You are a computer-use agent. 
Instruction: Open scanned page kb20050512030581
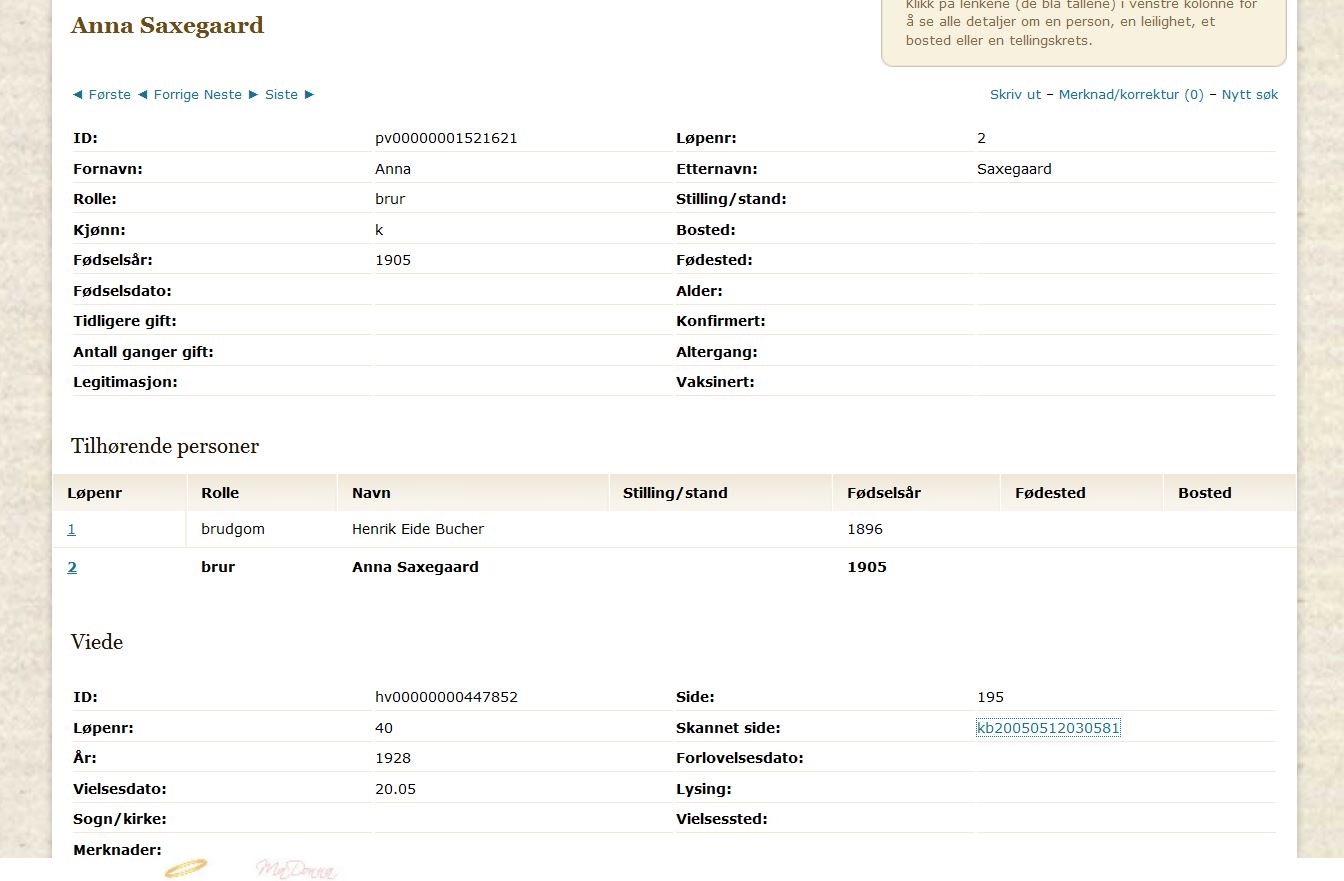1048,728
